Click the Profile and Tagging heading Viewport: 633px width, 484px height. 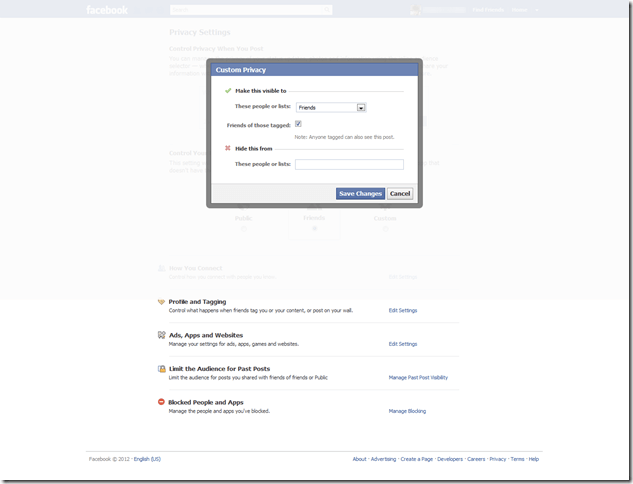tap(197, 302)
